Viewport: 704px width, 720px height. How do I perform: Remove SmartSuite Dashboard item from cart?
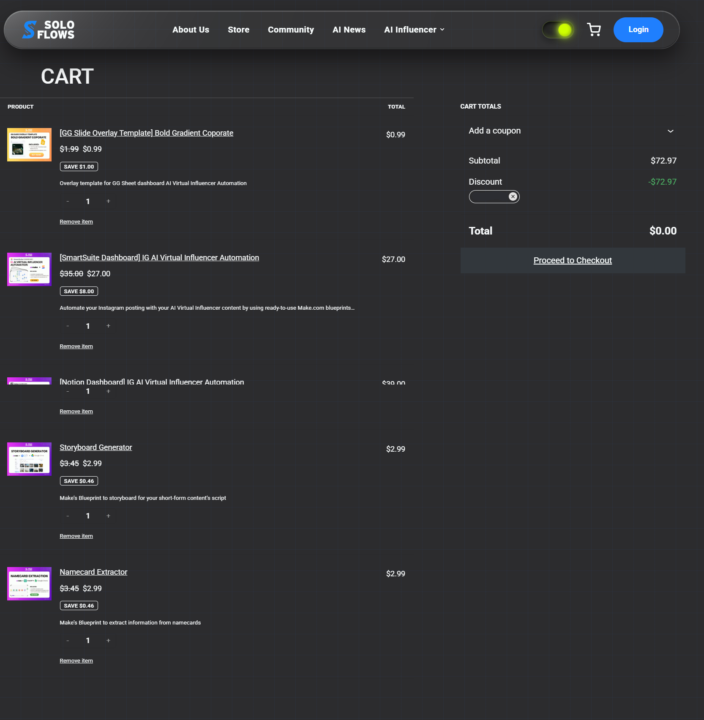(x=76, y=346)
